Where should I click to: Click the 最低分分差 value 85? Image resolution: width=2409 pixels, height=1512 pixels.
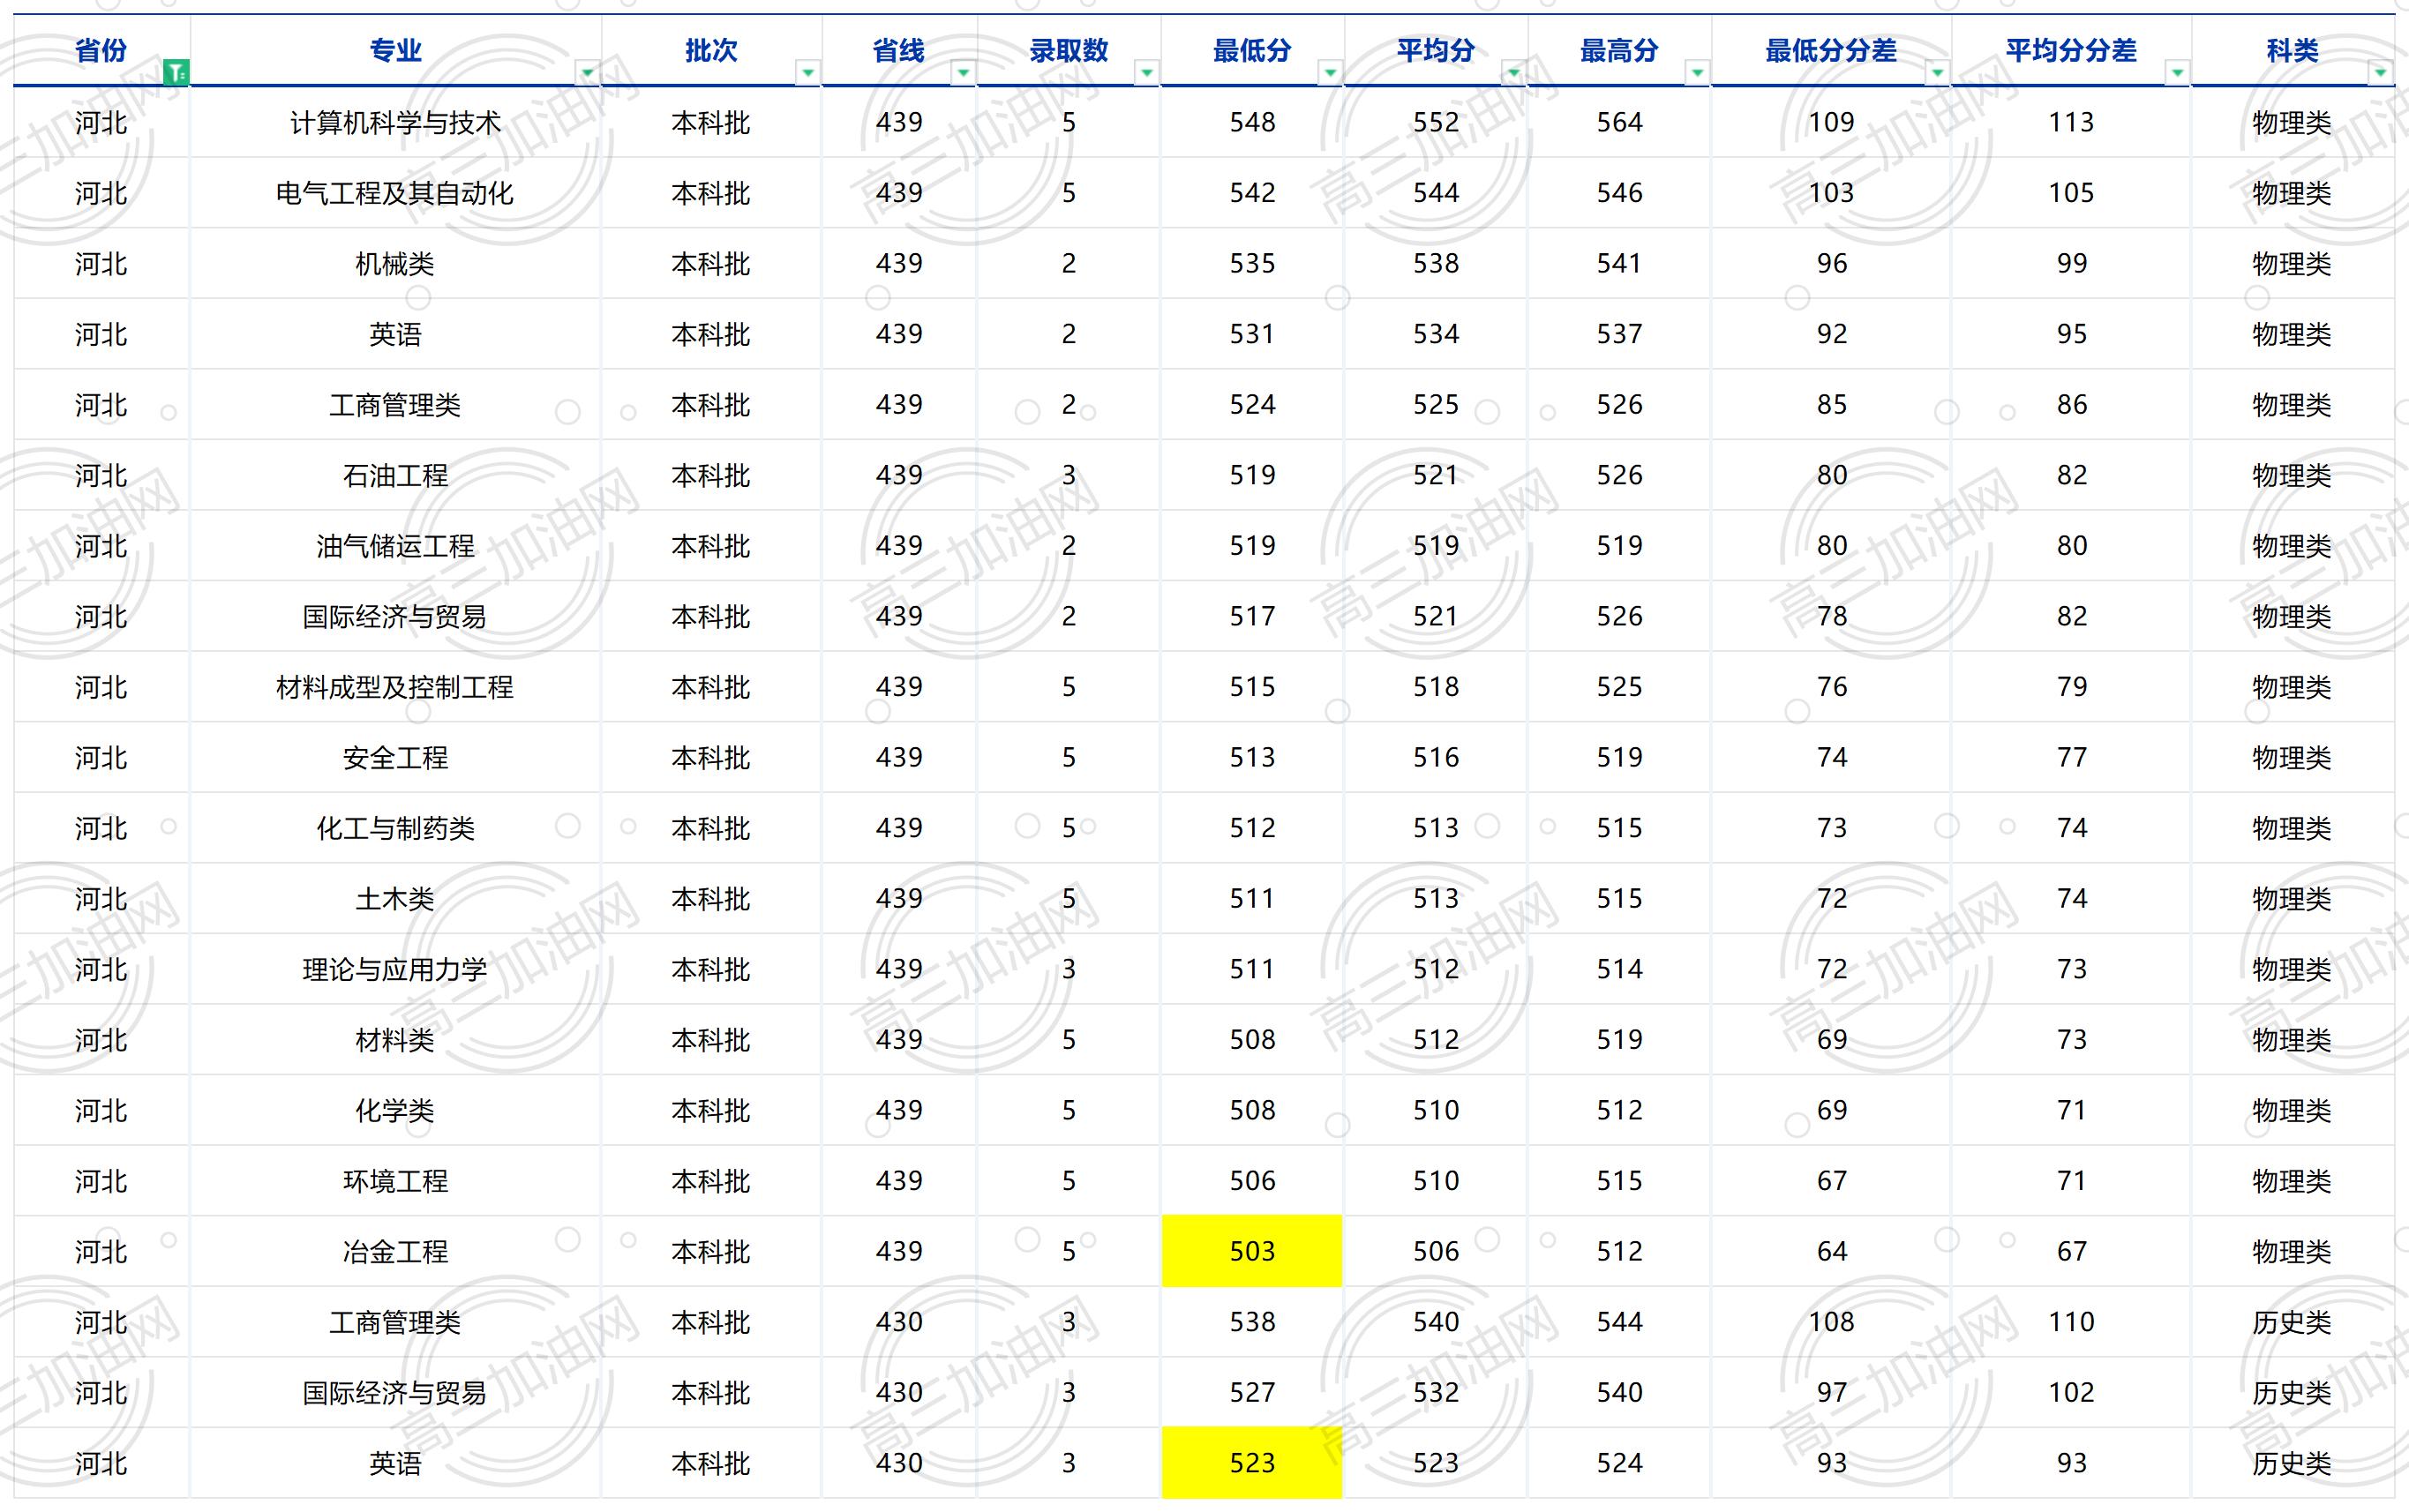[1831, 404]
